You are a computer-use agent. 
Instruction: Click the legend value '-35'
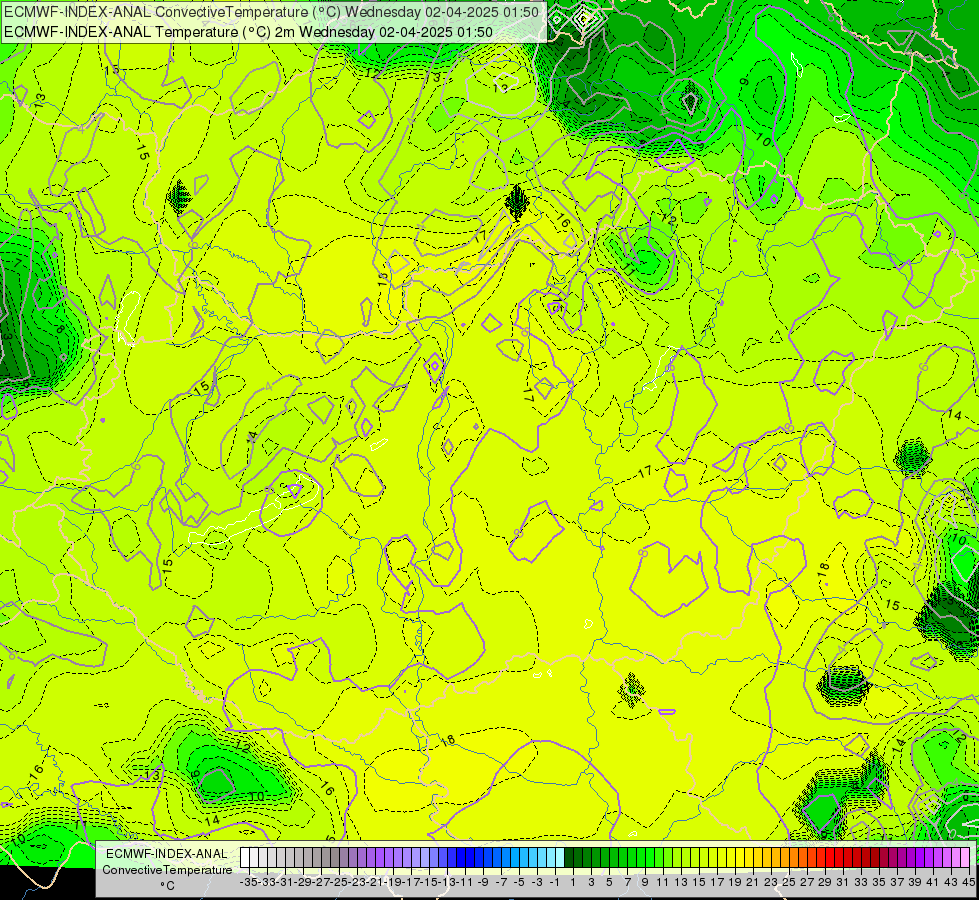coord(248,883)
